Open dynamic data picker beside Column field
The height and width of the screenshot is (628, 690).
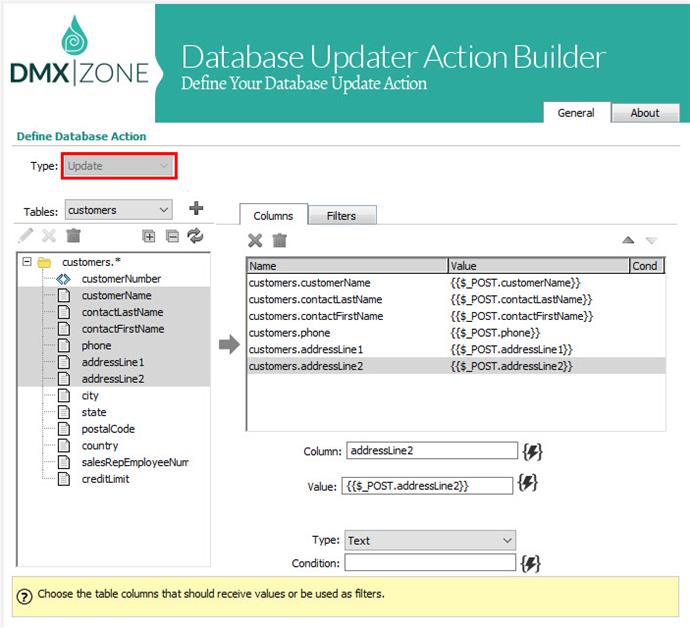tap(532, 452)
